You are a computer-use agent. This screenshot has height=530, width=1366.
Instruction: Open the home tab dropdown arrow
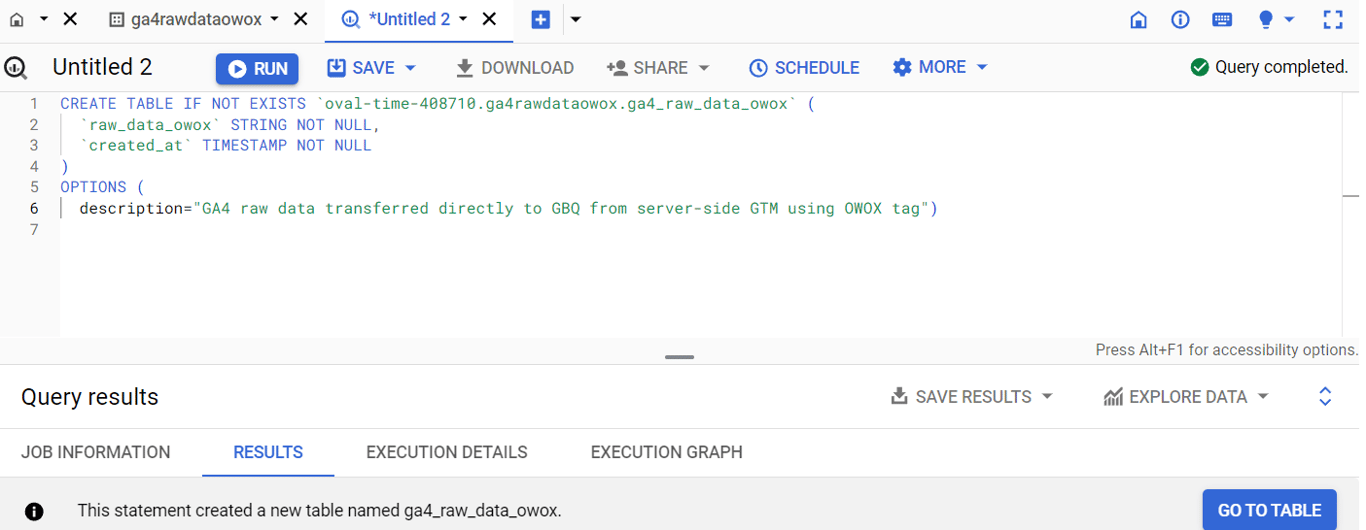click(43, 19)
